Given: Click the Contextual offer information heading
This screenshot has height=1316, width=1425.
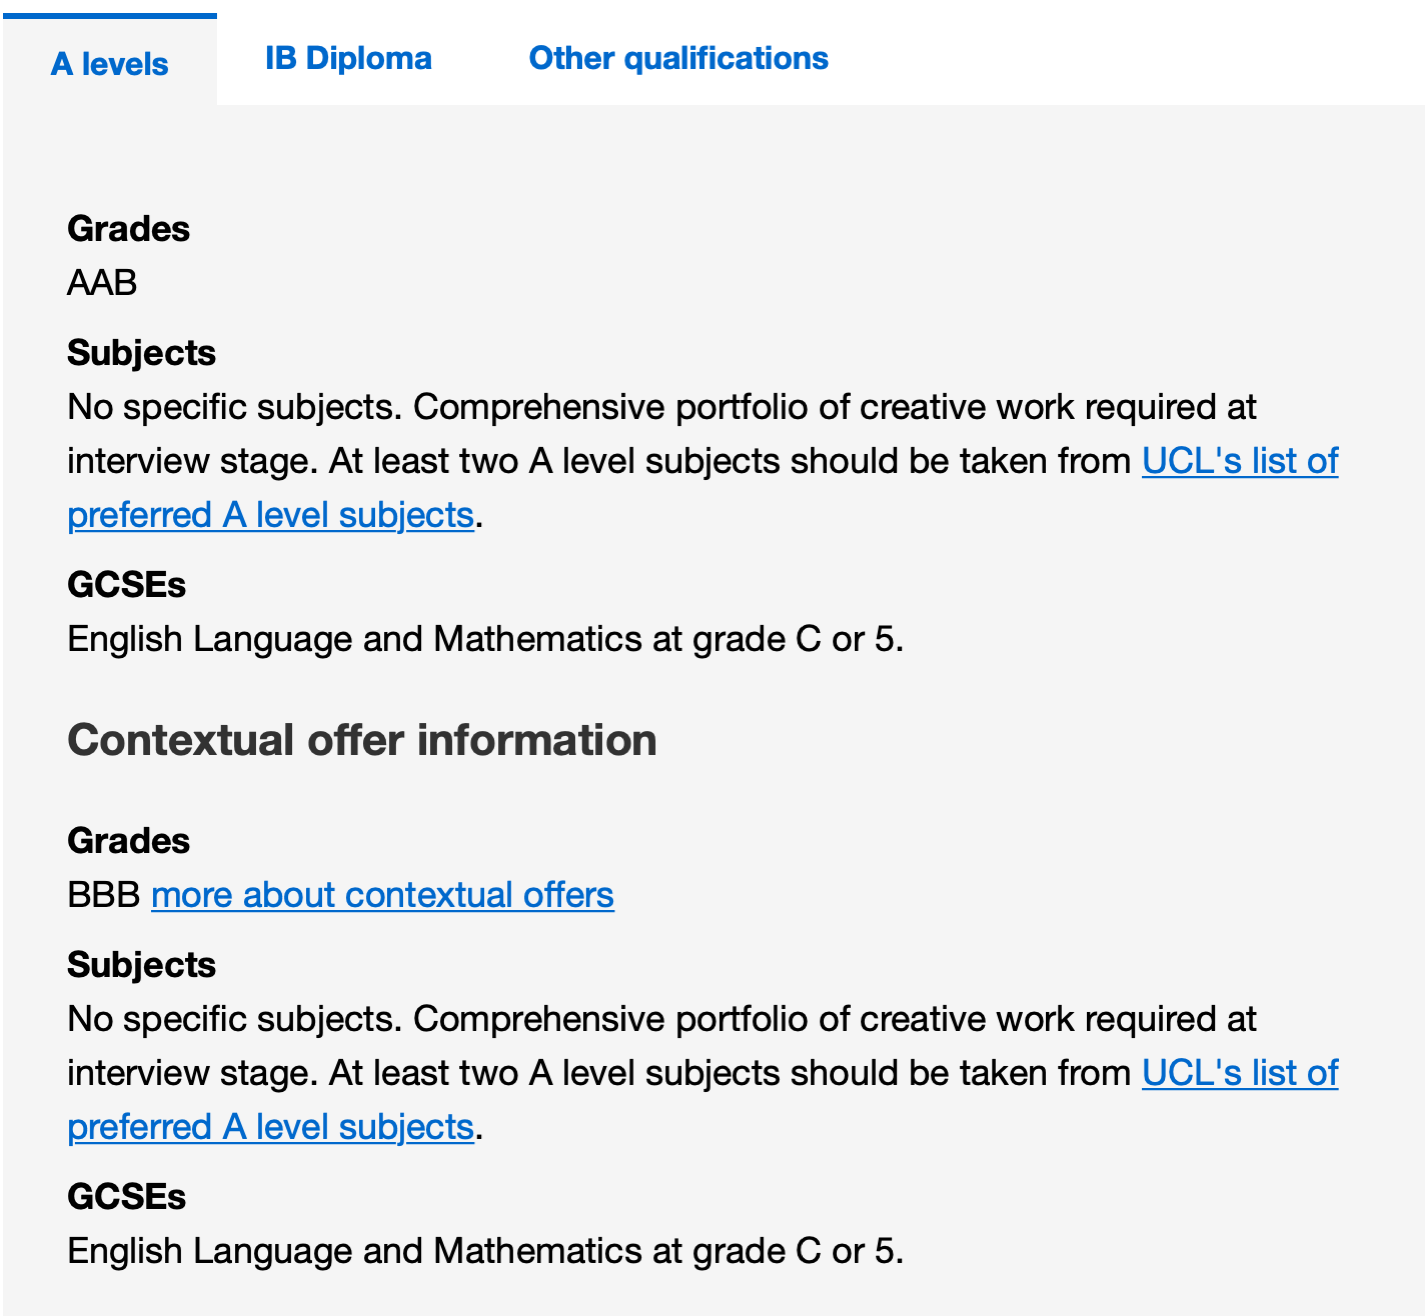Looking at the screenshot, I should [x=362, y=741].
